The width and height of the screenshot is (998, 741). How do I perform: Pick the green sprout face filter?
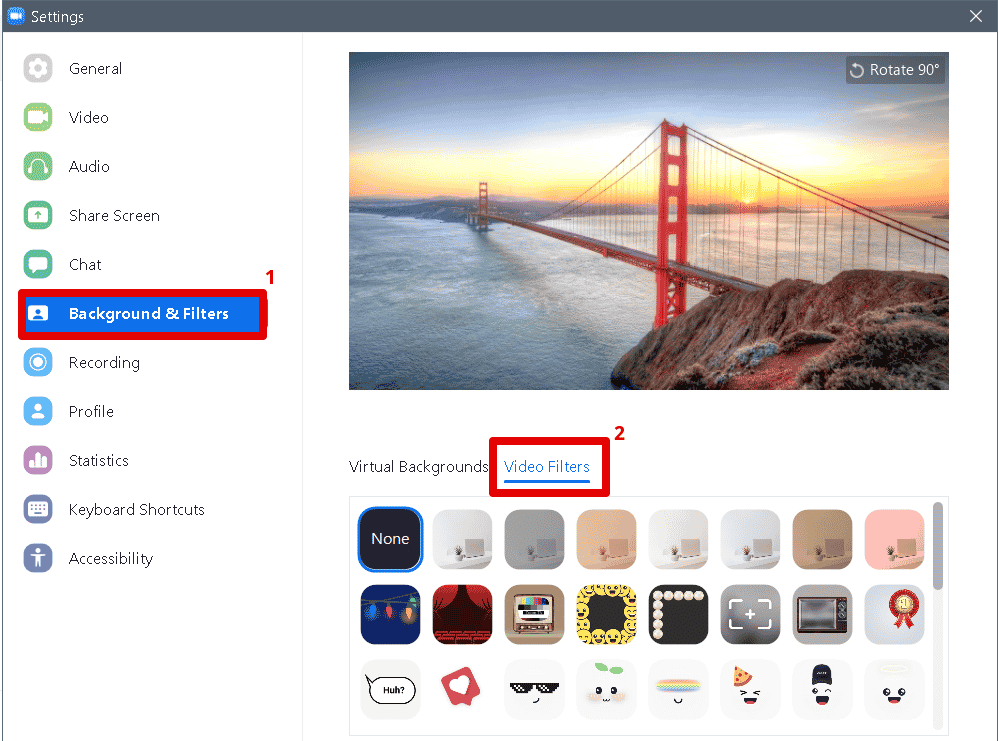pos(606,689)
